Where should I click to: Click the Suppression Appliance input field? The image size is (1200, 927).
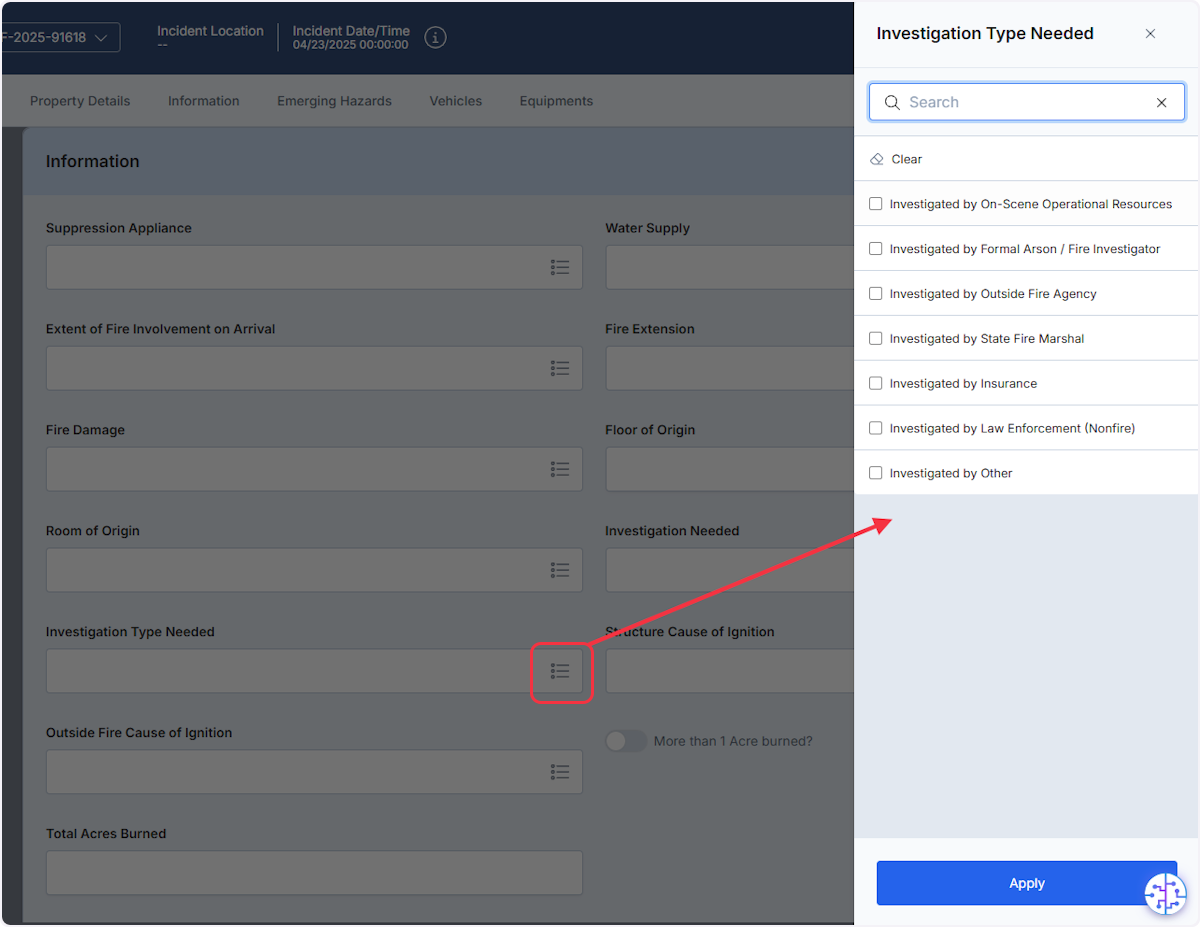[314, 267]
